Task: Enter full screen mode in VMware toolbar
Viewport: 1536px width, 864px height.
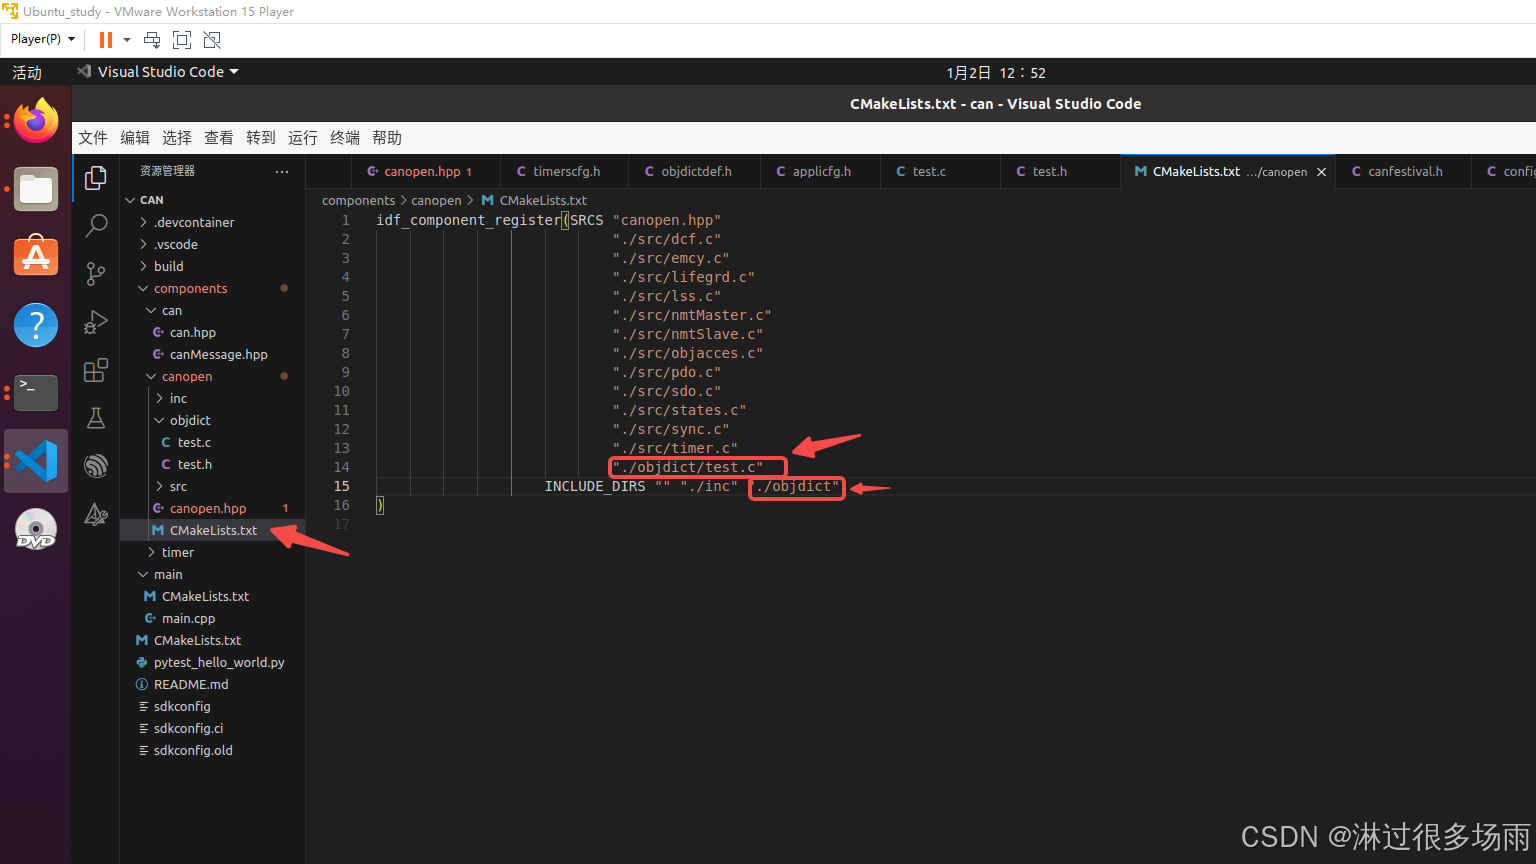Action: [182, 40]
